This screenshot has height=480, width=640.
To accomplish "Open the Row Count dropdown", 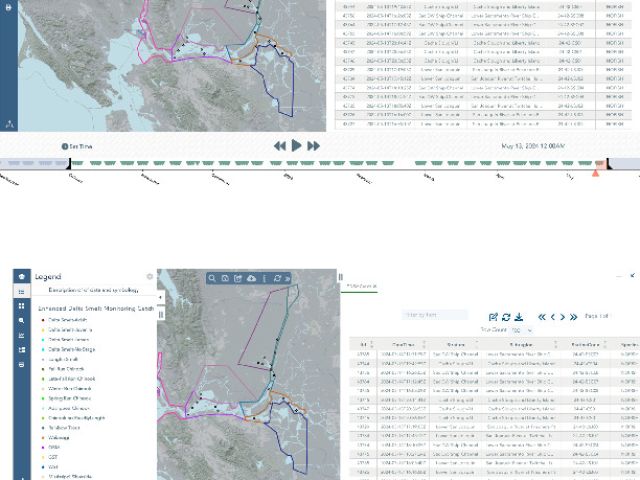I will pos(522,330).
